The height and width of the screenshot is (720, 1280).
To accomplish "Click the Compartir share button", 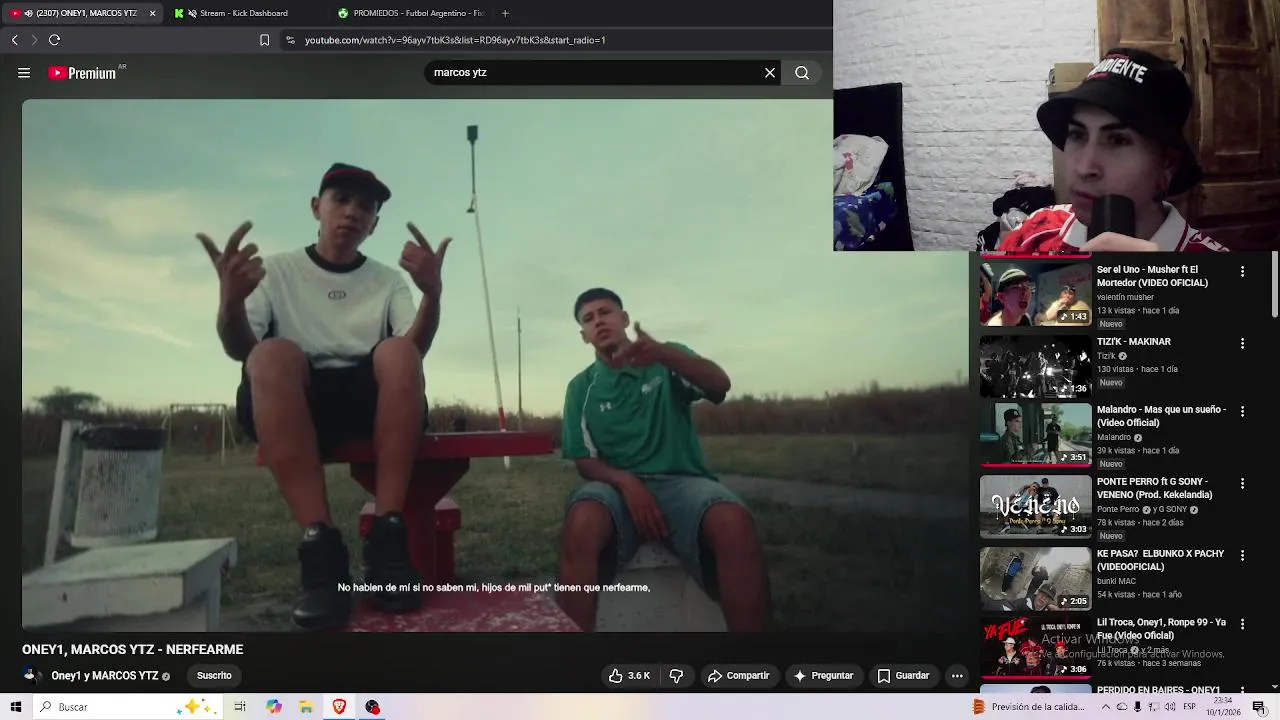I will (738, 676).
